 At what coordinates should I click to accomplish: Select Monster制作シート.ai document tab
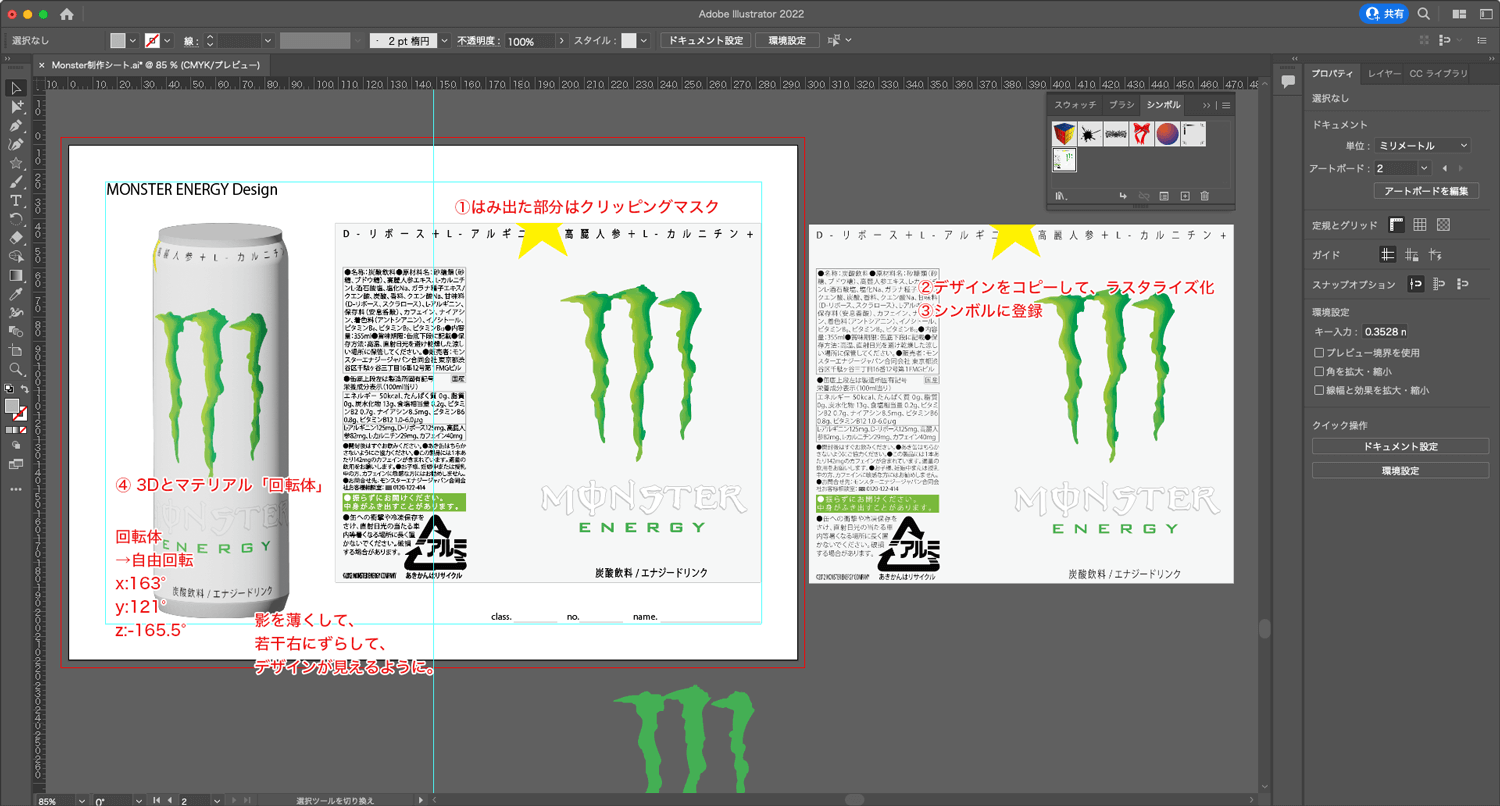(x=156, y=64)
